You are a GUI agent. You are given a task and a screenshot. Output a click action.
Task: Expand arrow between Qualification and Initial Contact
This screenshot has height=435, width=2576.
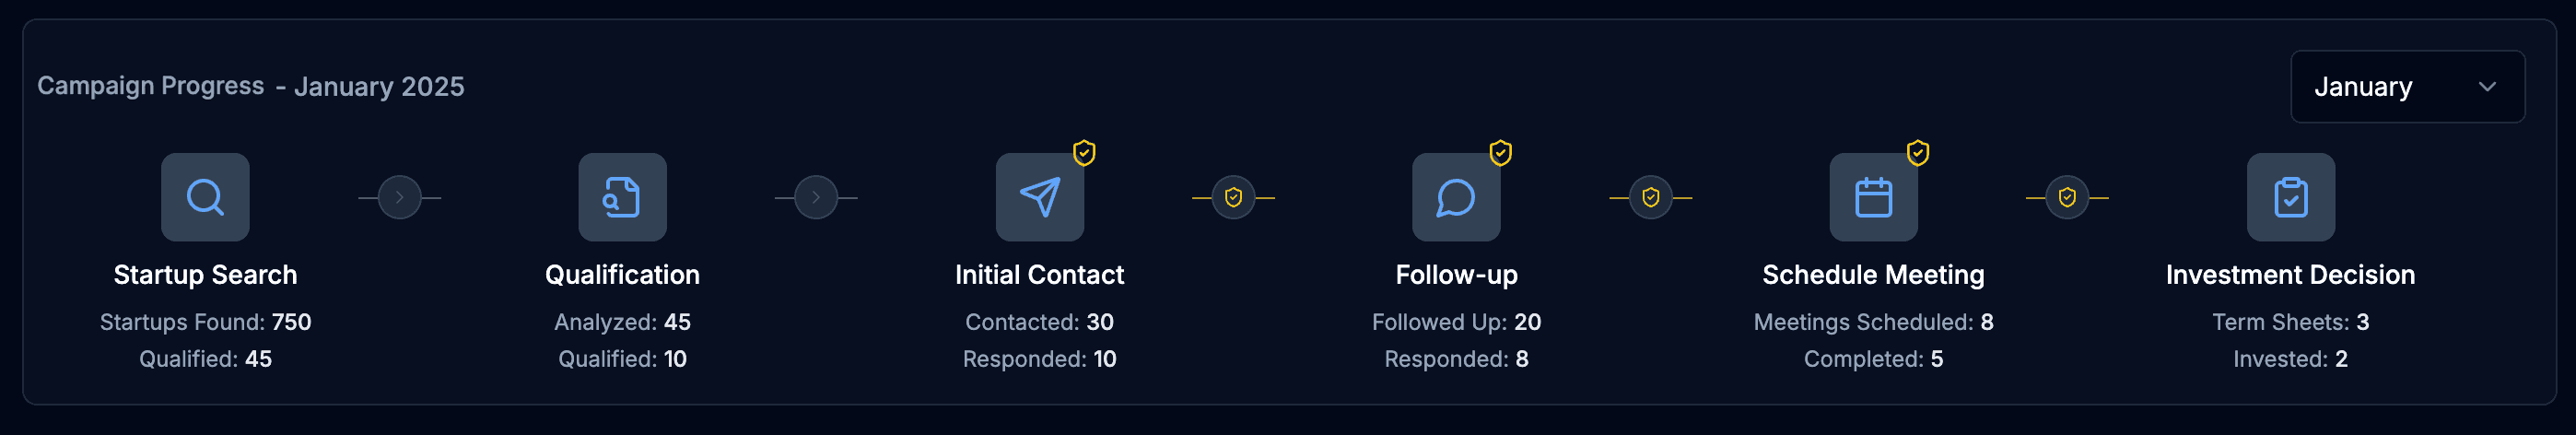point(816,198)
